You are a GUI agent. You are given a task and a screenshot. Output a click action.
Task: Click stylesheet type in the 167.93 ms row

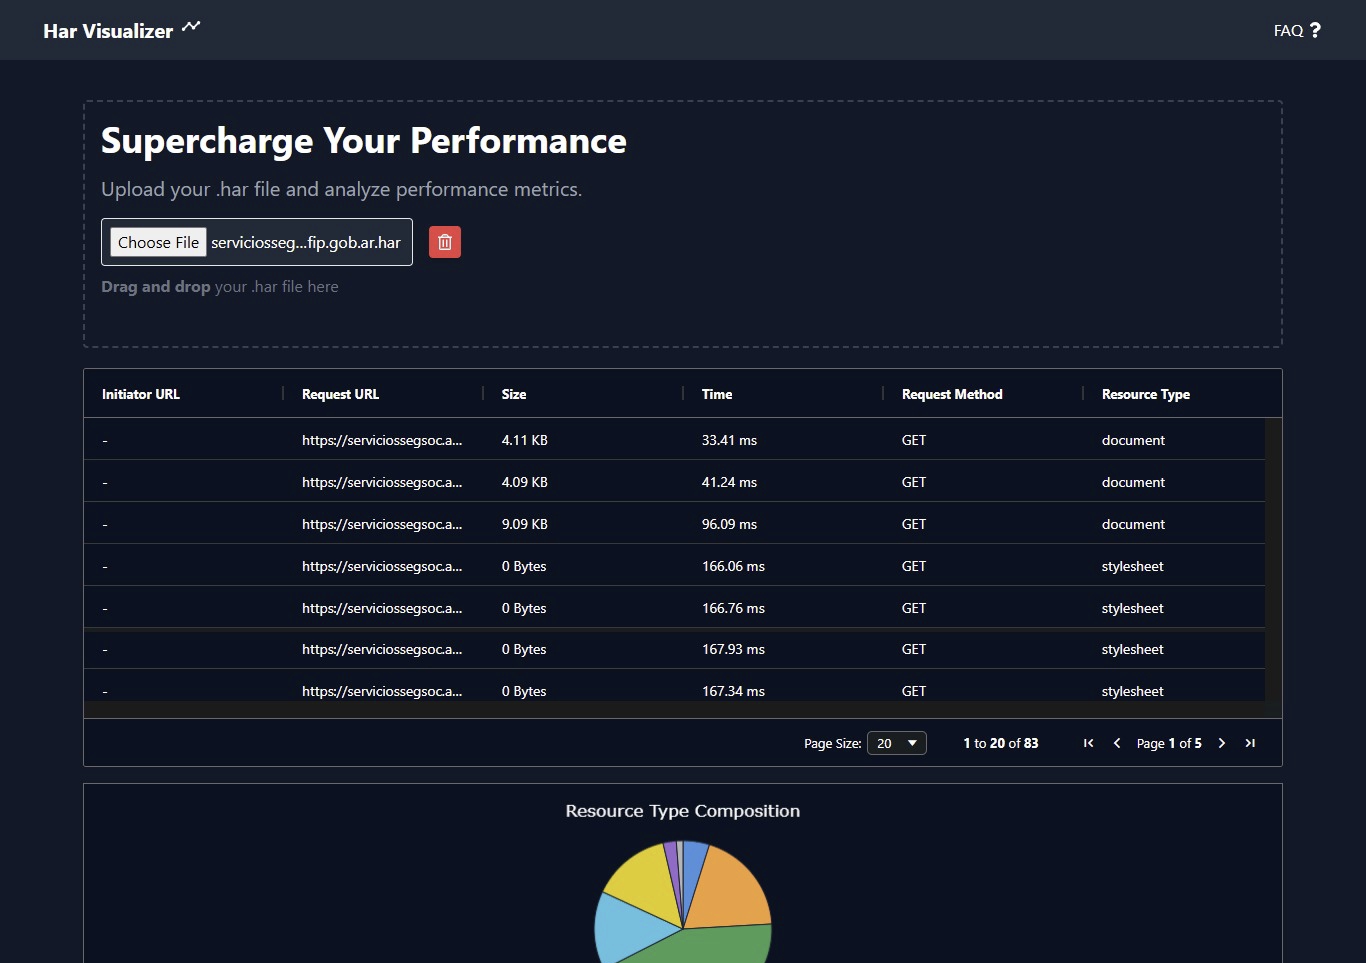pos(1133,649)
